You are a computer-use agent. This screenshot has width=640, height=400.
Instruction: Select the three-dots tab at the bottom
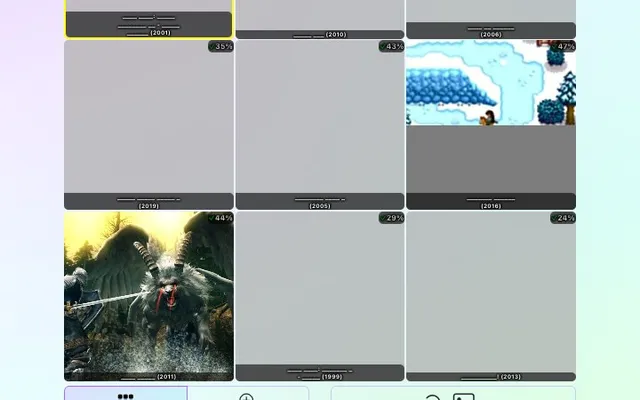tap(126, 393)
